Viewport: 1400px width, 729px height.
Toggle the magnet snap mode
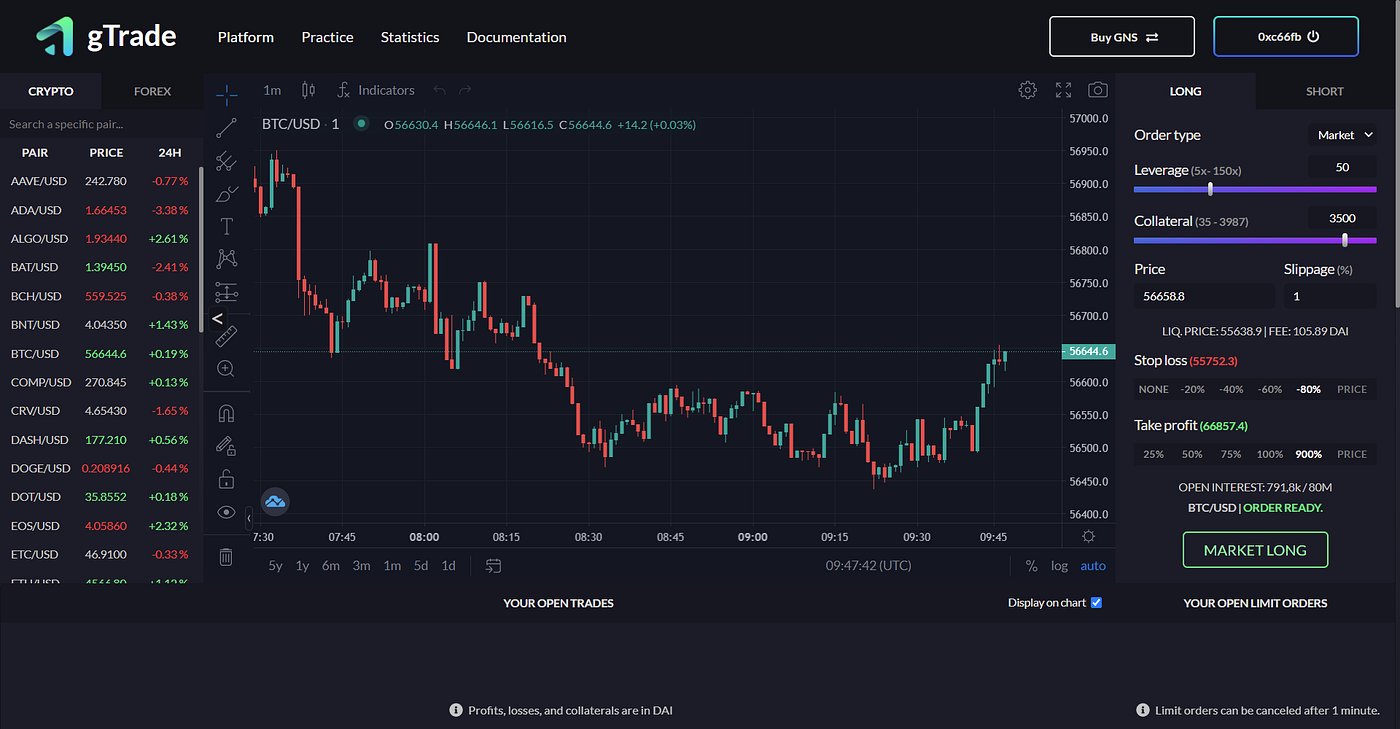[227, 414]
